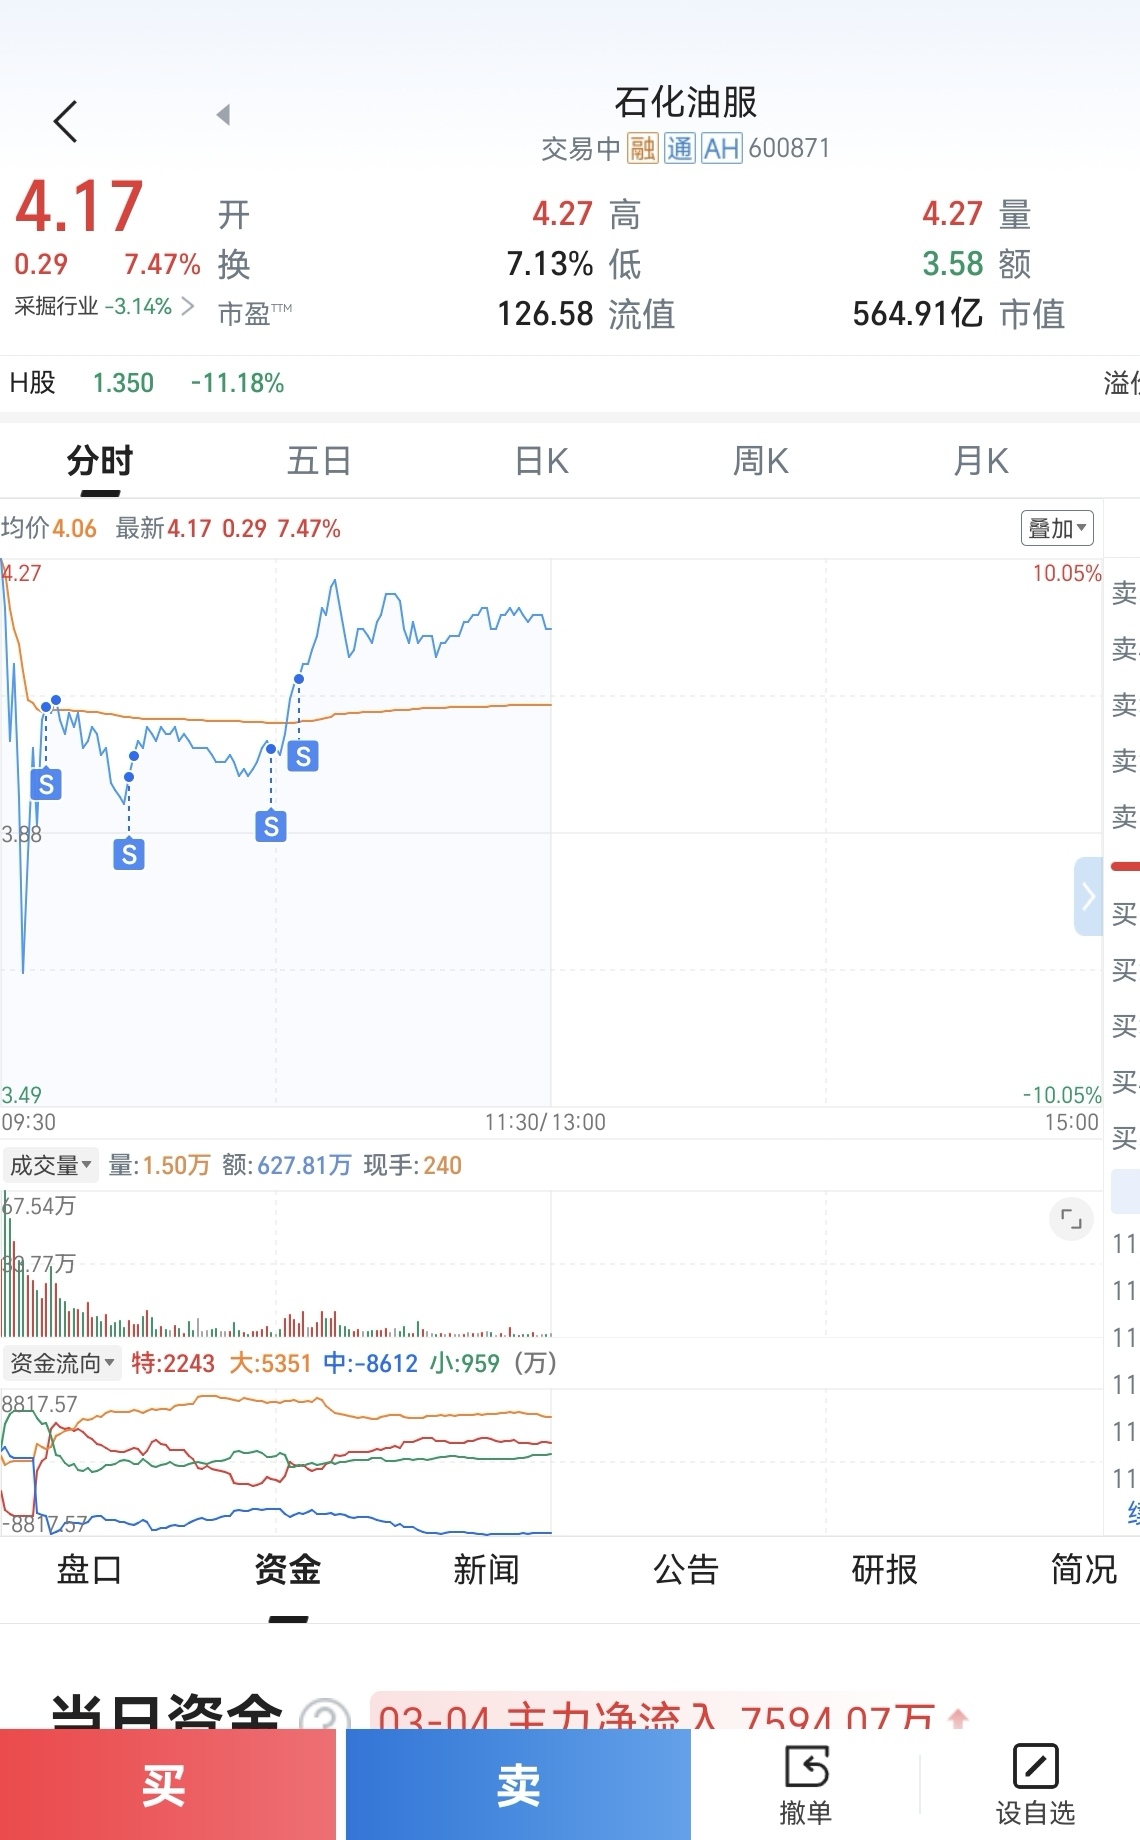Switch to the 五日 chart tab
The height and width of the screenshot is (1840, 1140).
pos(319,461)
